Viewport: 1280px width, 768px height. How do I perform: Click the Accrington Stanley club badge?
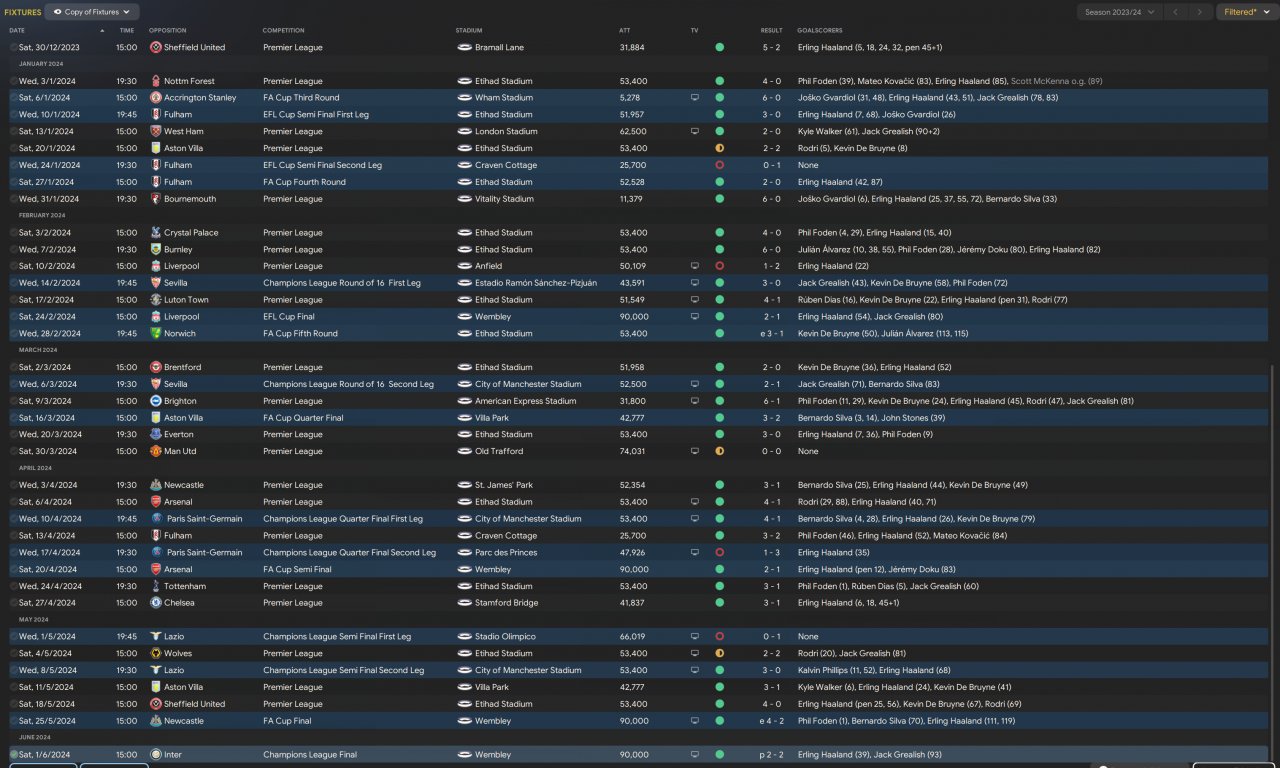pos(156,98)
